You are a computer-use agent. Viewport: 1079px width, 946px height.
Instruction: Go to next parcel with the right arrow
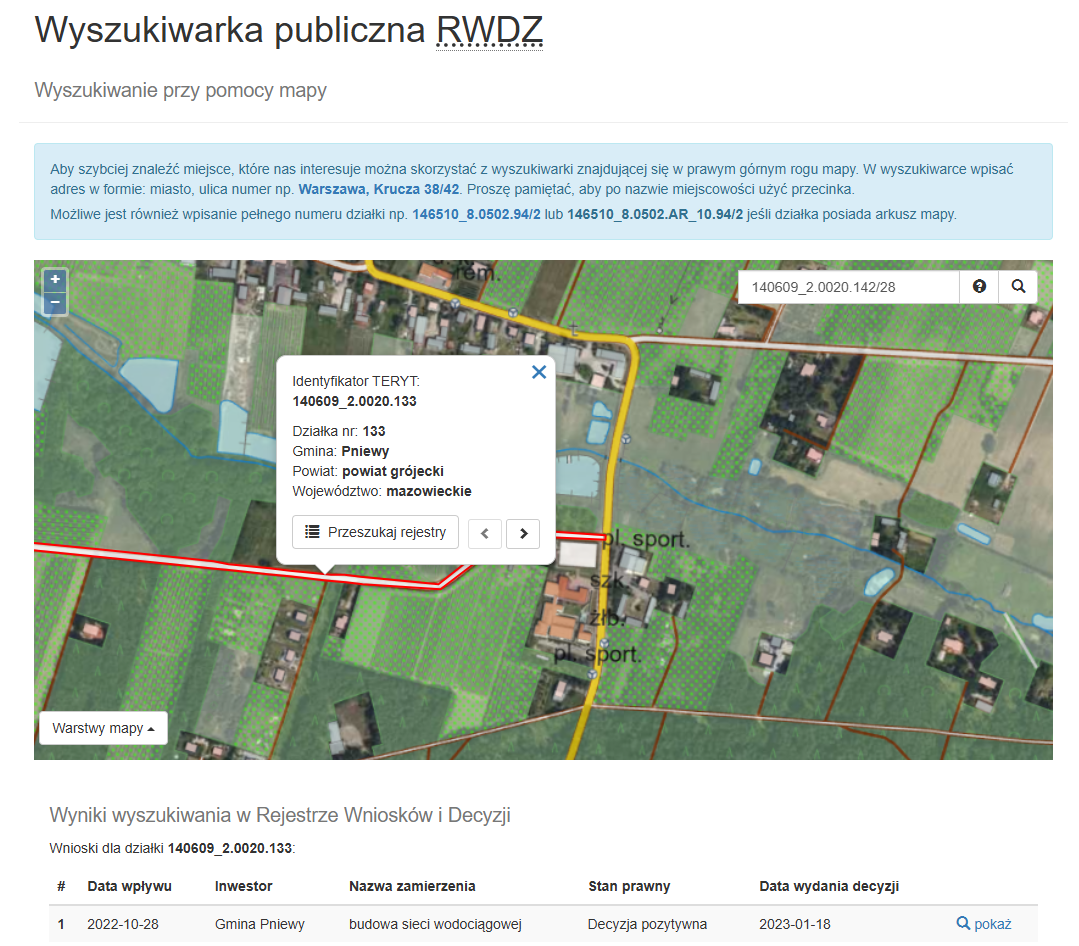523,532
